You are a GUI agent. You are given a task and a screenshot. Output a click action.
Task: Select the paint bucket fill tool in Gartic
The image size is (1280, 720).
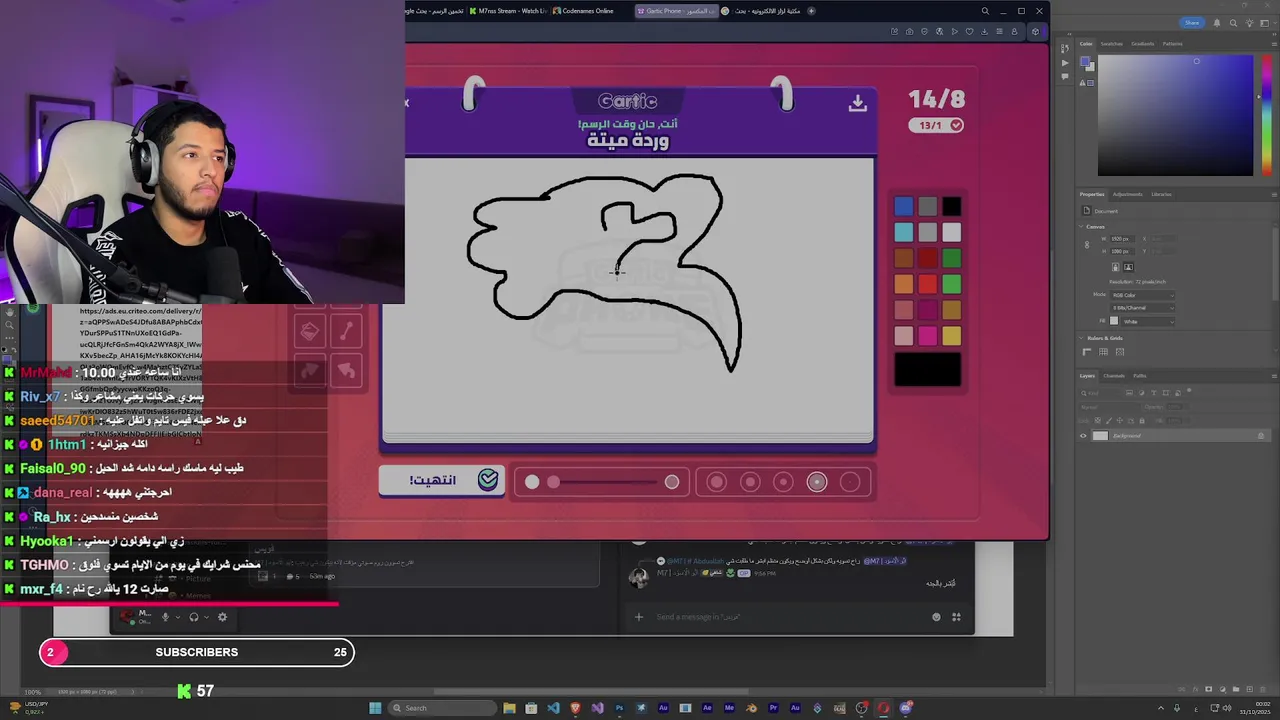310,331
